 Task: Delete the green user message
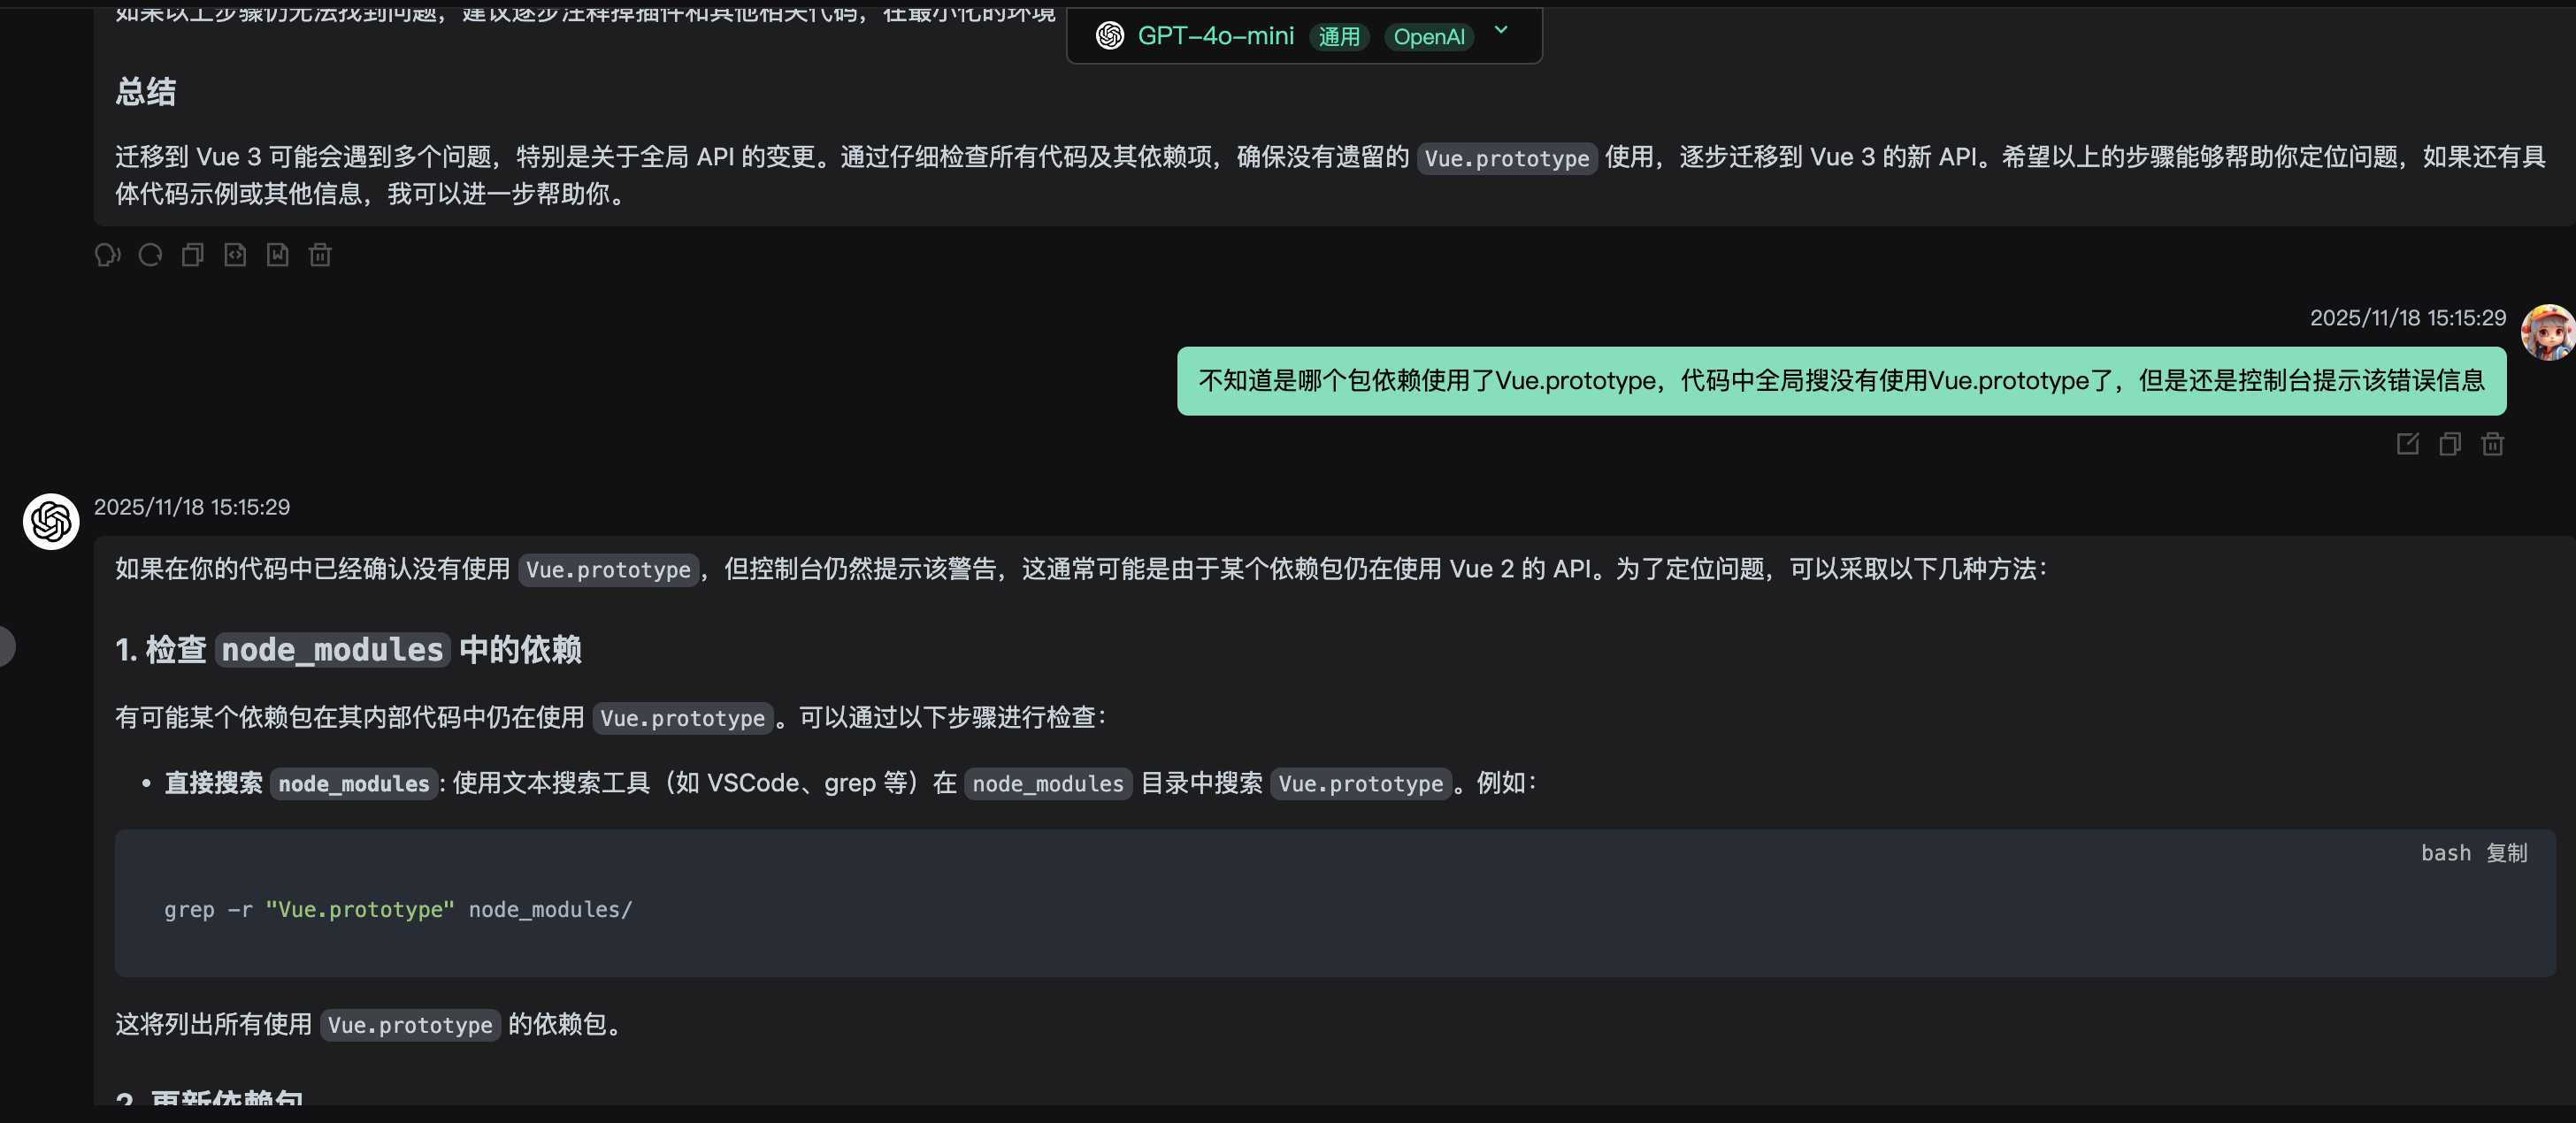click(2493, 443)
